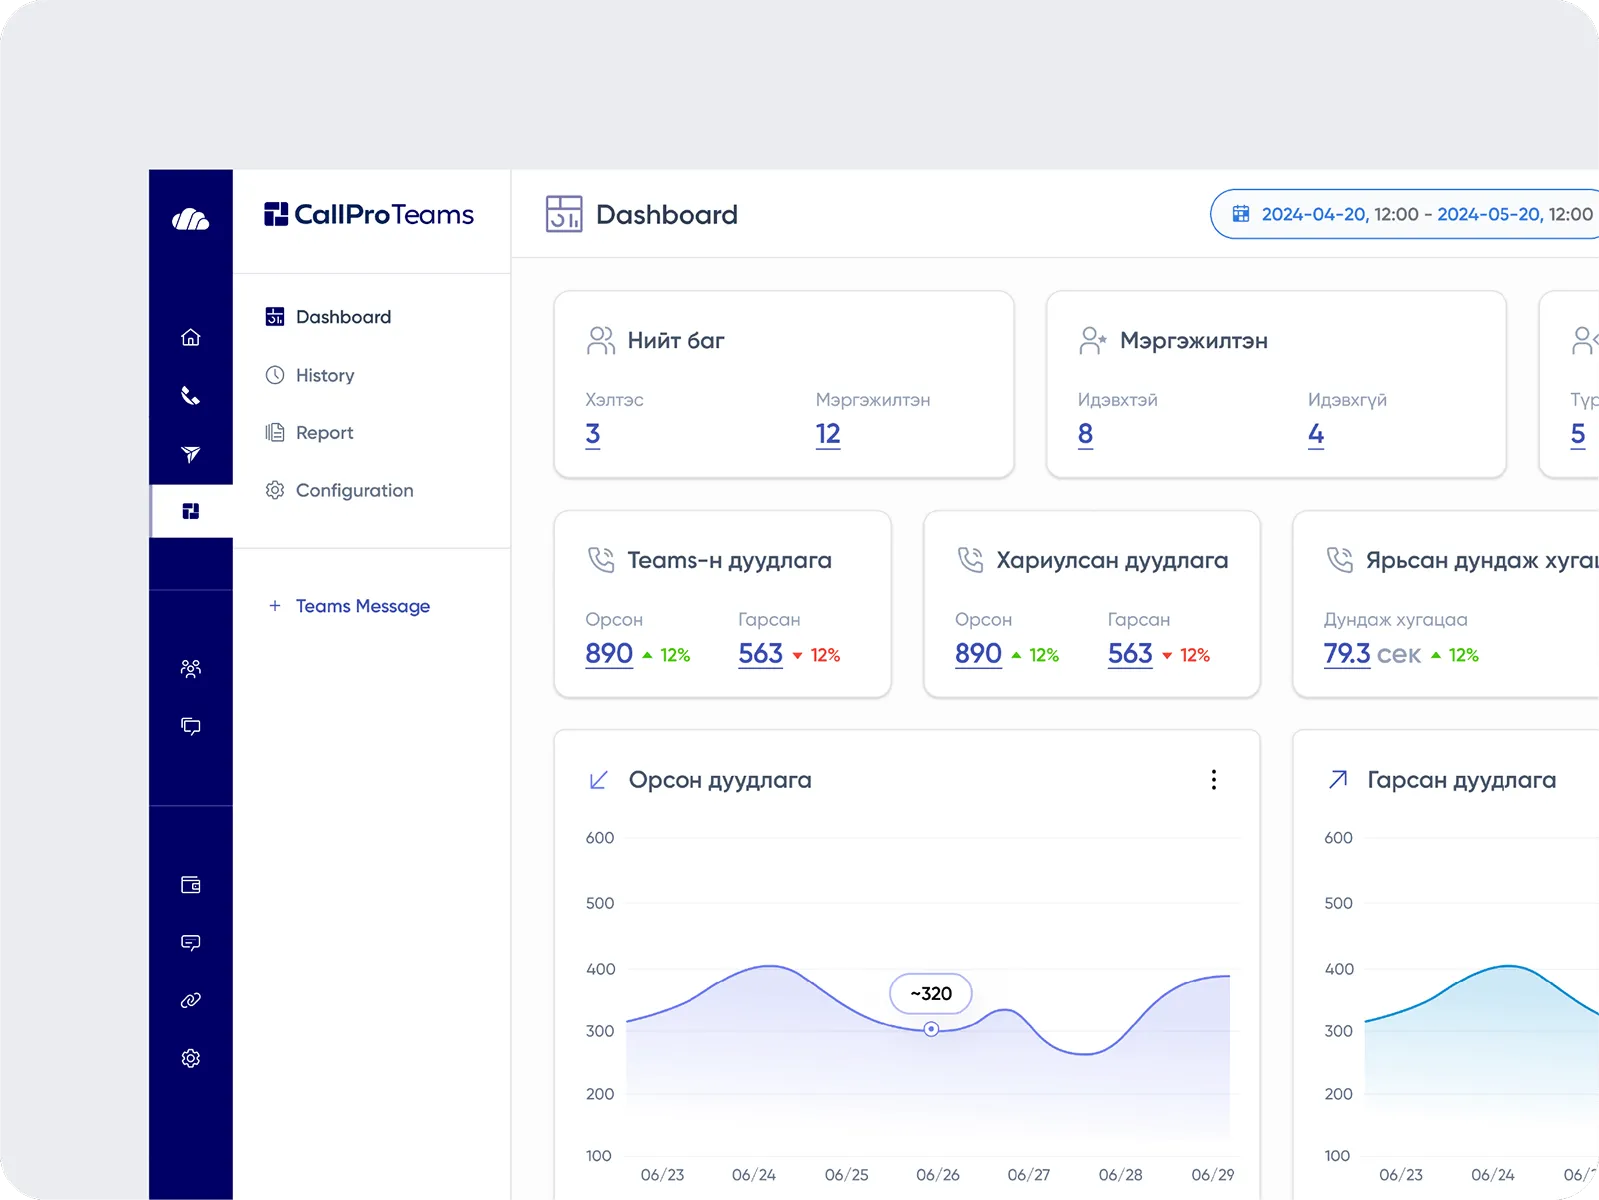Screen dimensions: 1599x1200
Task: Open the Орсон дуудлага chart options menu
Action: pyautogui.click(x=1214, y=780)
